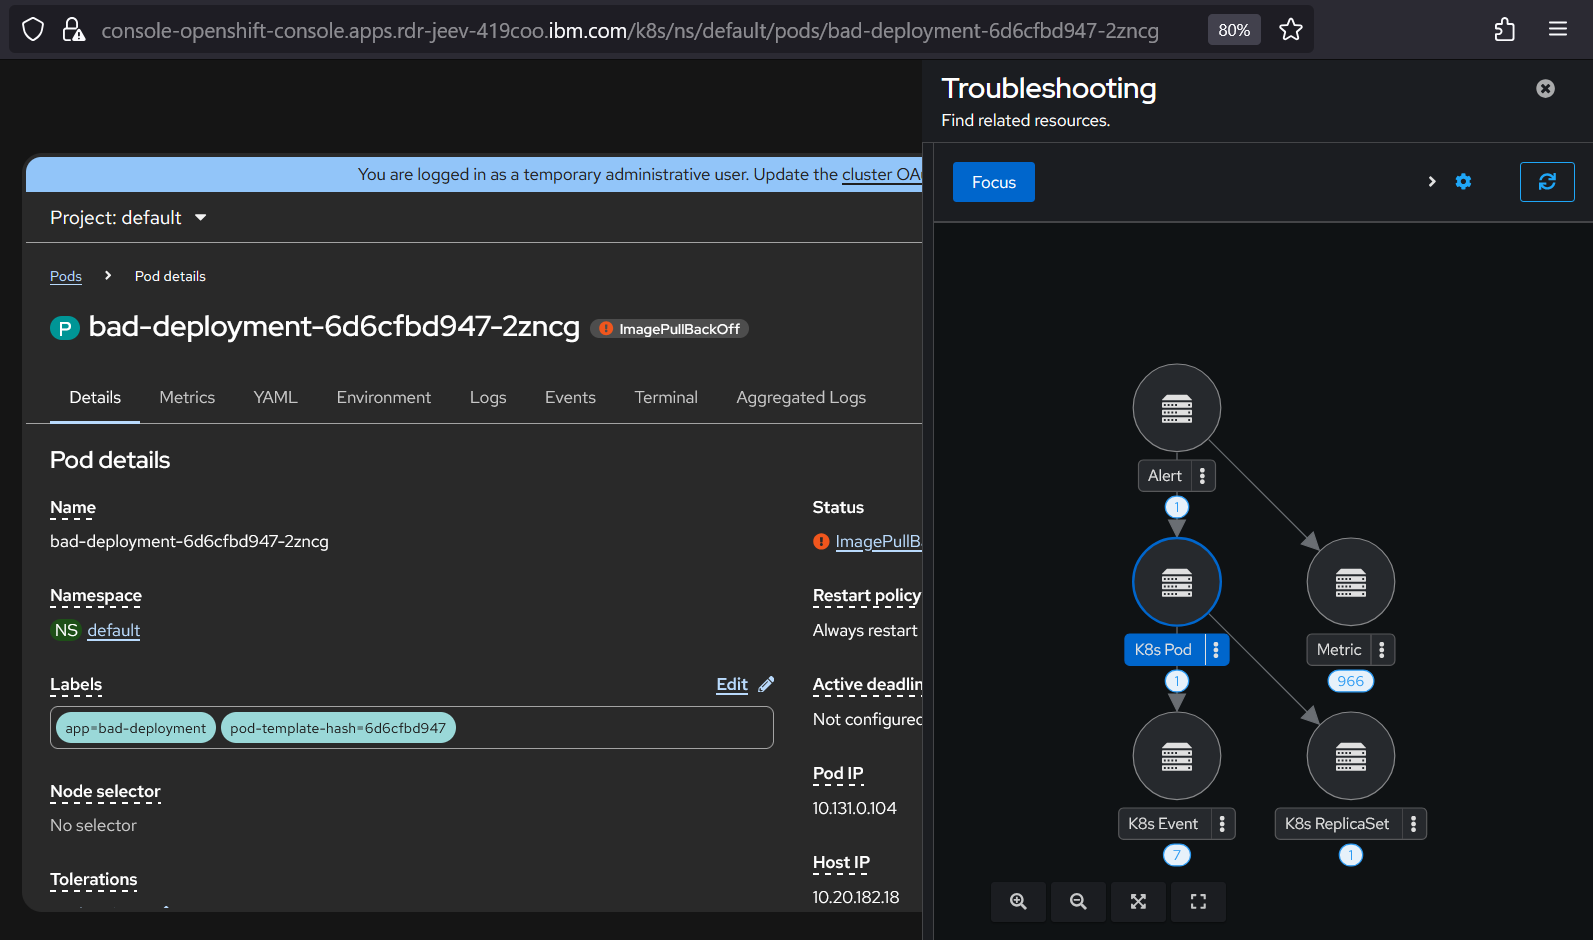Open the Metric node kebab menu
Image resolution: width=1593 pixels, height=940 pixels.
pos(1382,650)
